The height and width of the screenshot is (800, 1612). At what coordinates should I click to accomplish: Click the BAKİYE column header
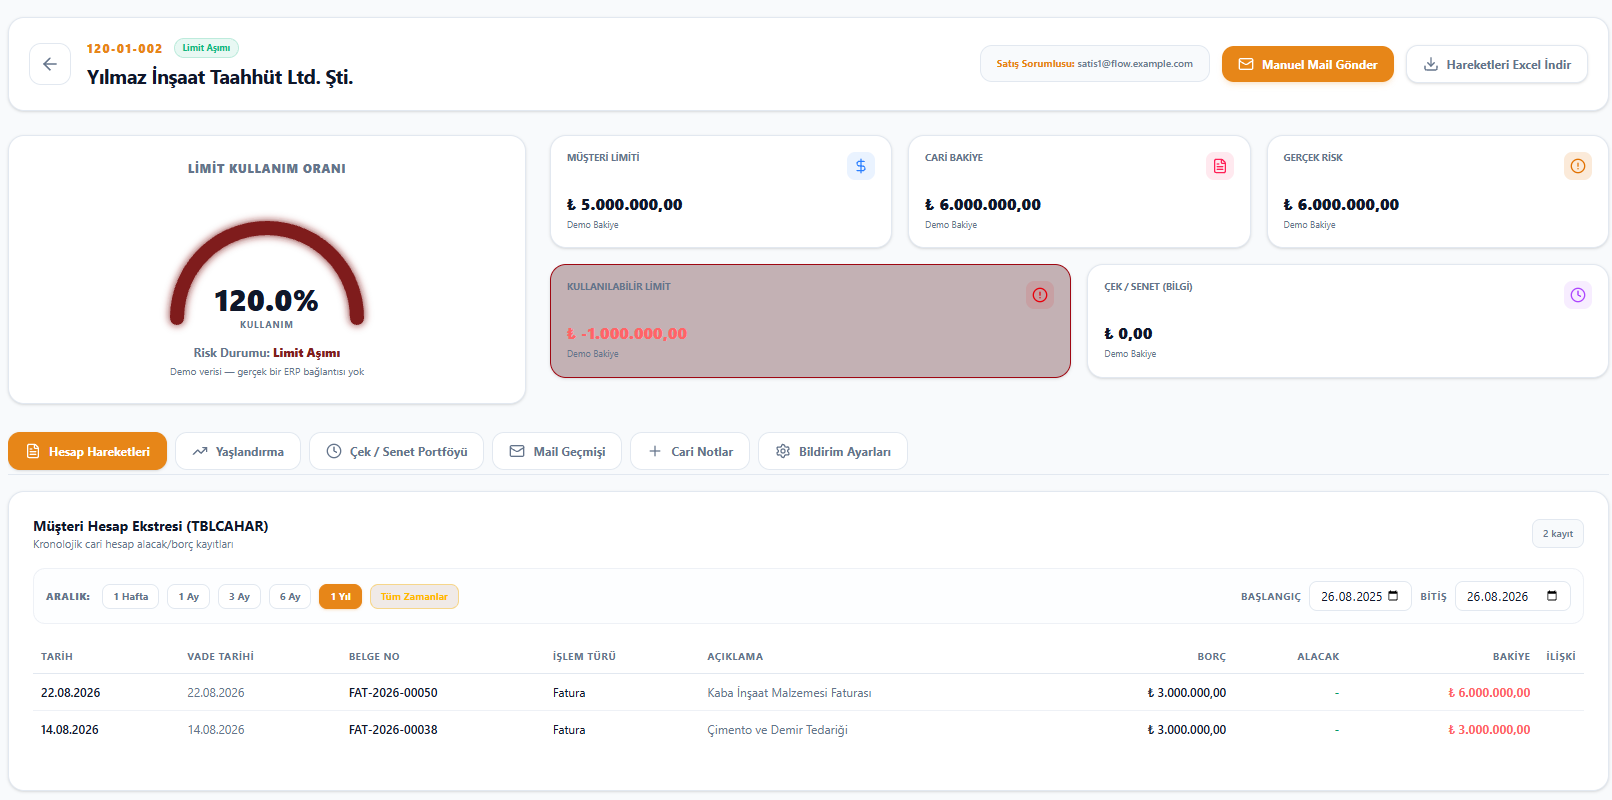(1511, 657)
